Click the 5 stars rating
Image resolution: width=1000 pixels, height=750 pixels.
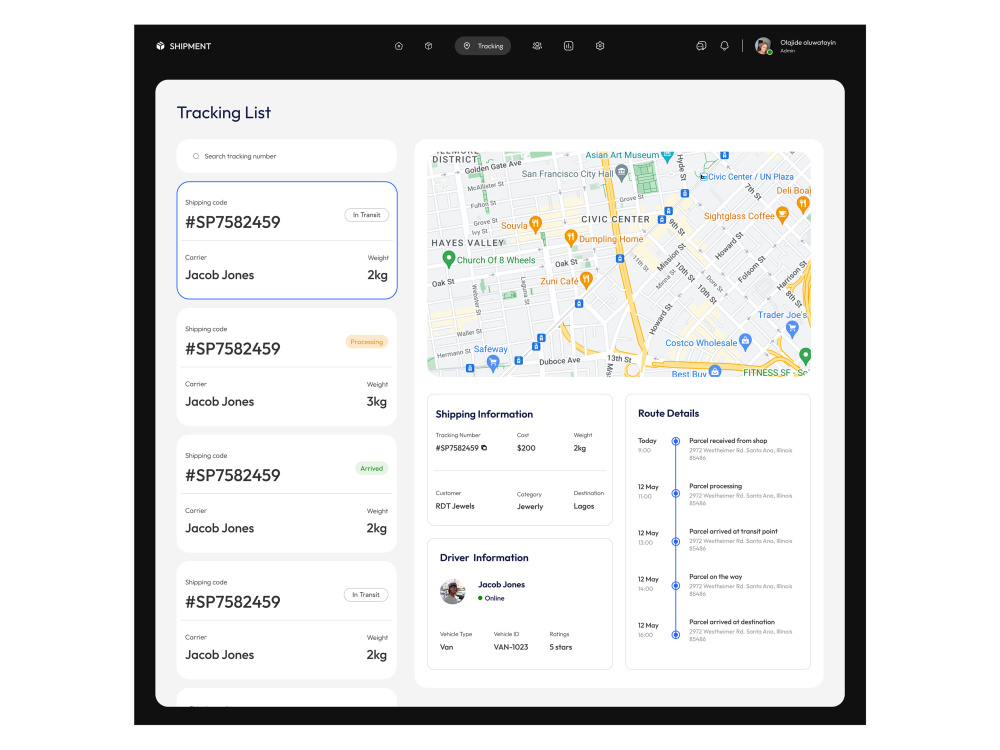(x=561, y=647)
